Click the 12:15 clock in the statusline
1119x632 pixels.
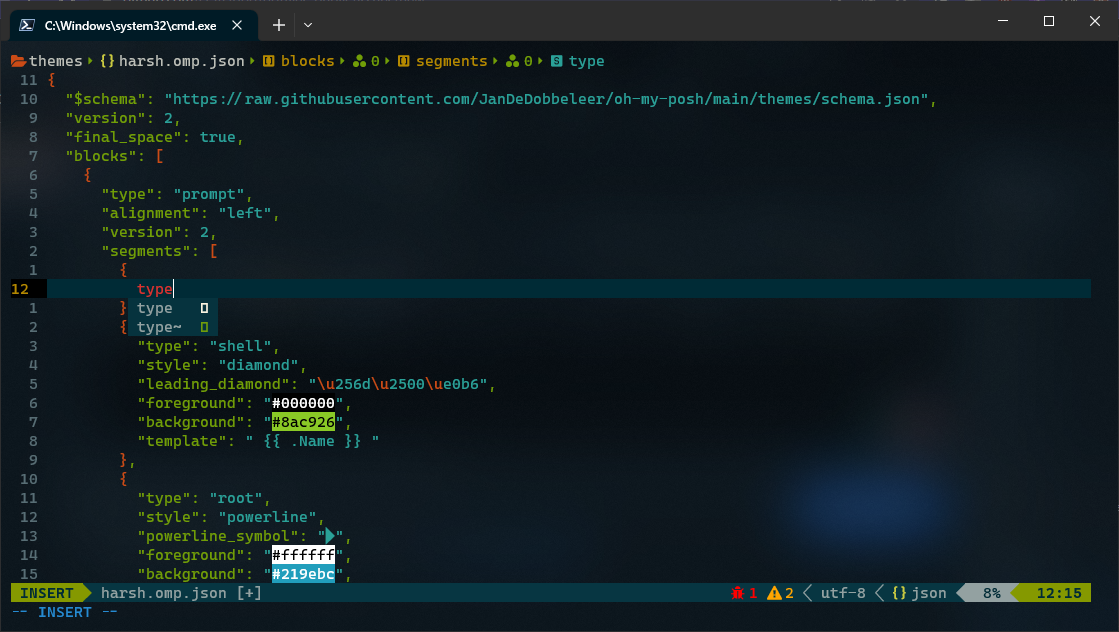click(1062, 592)
